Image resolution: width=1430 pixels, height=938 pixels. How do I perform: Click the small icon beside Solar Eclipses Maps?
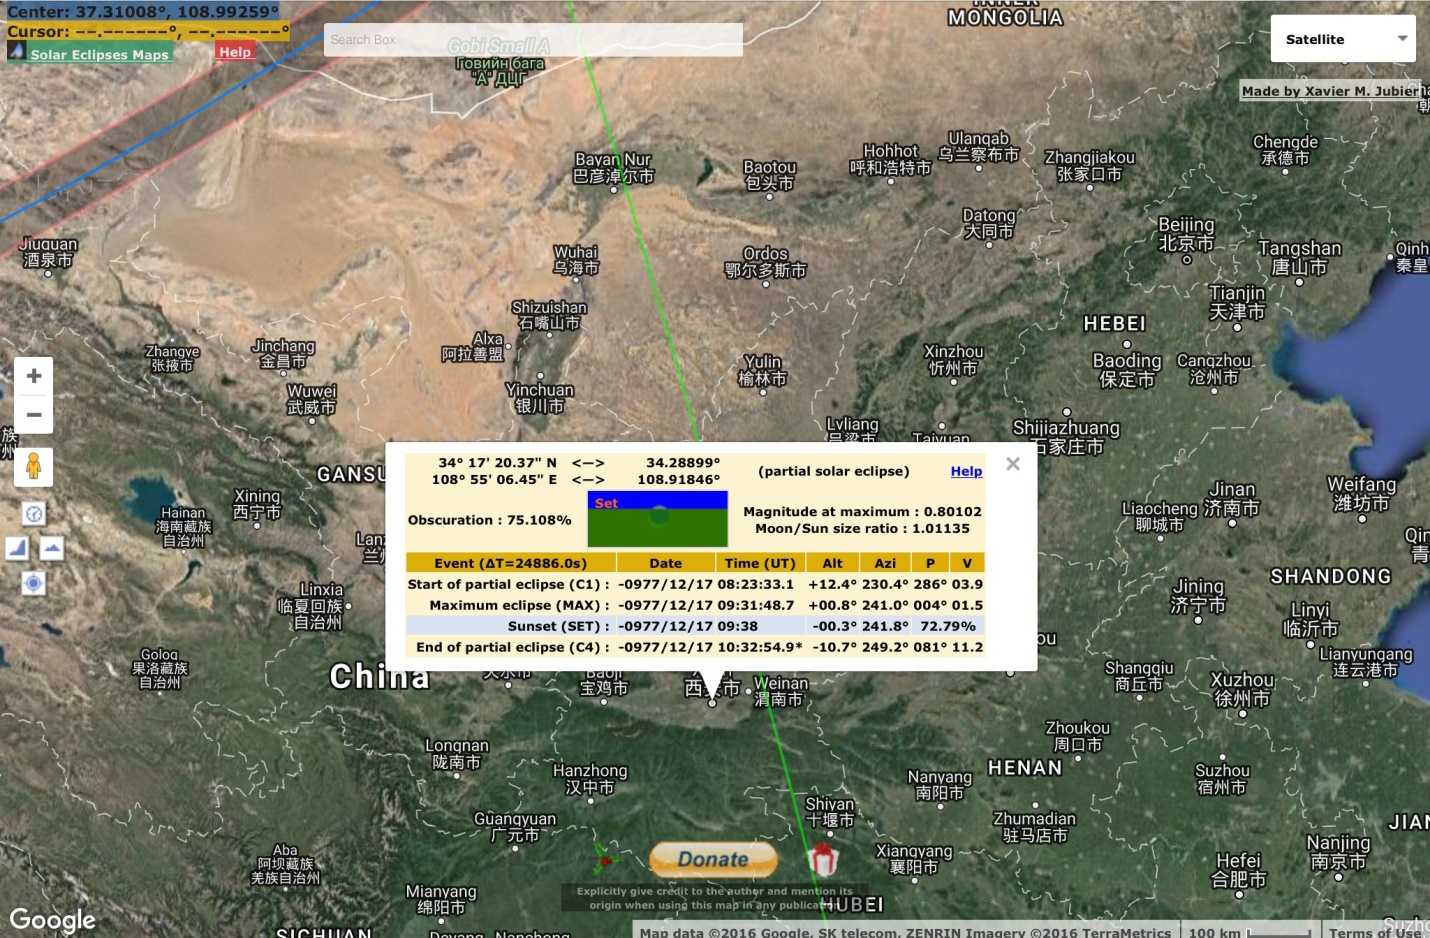[16, 51]
